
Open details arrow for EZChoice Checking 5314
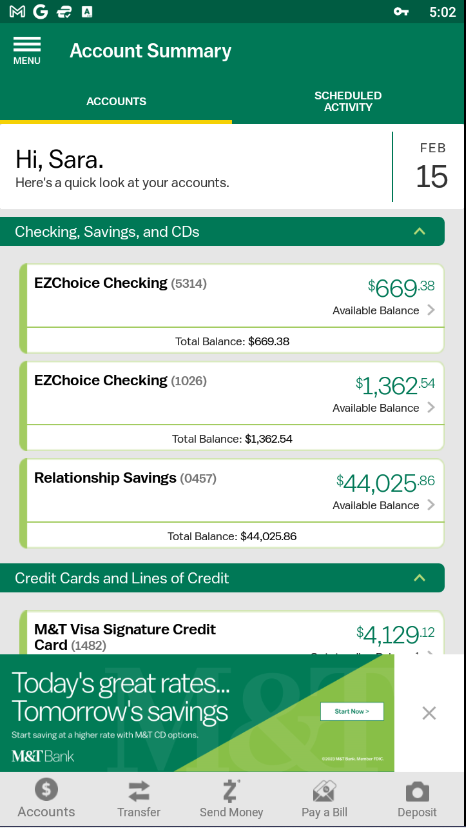click(431, 310)
